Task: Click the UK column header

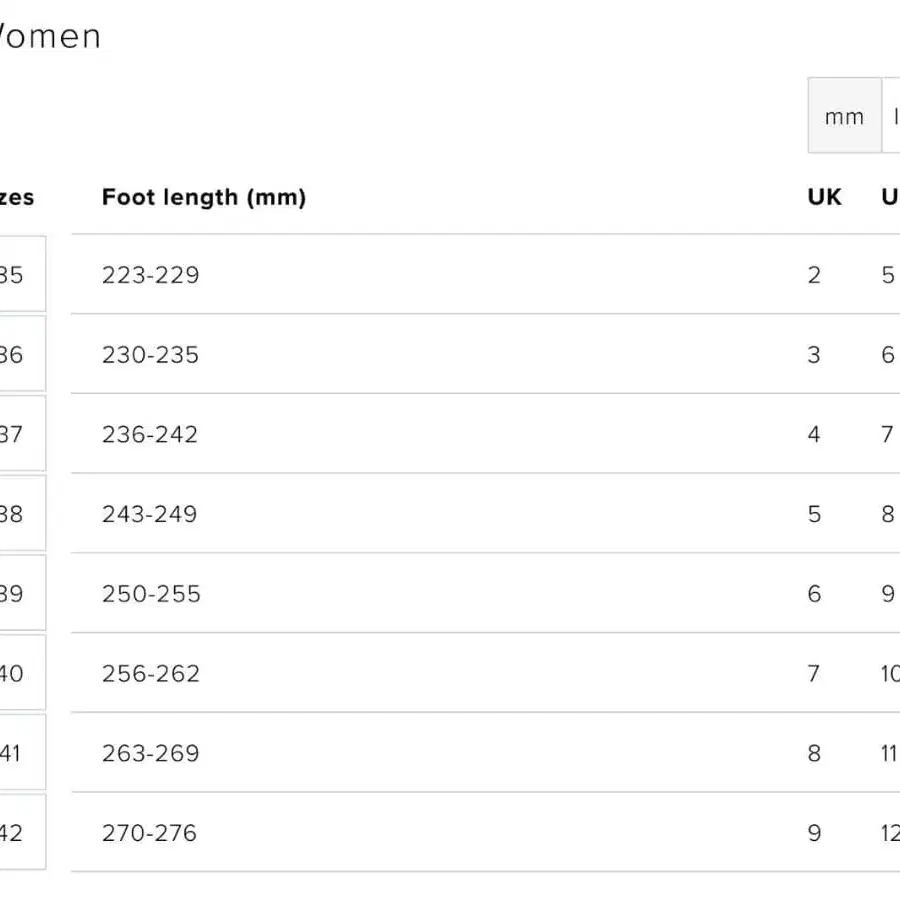Action: pyautogui.click(x=824, y=197)
